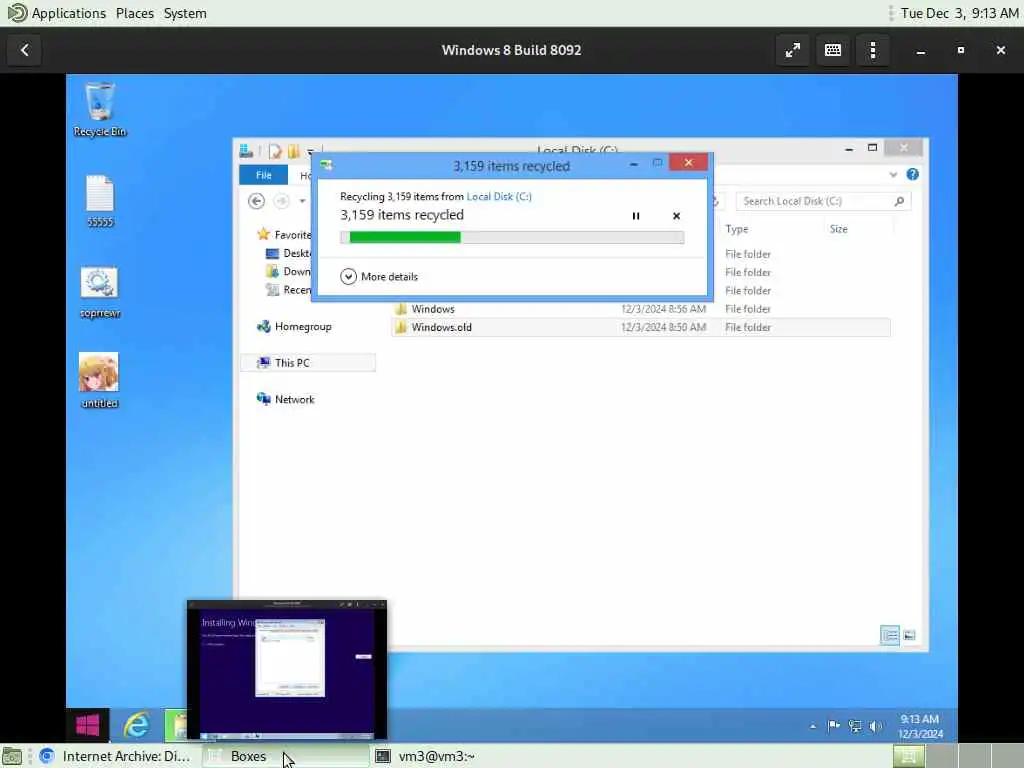Open the volume speaker tray icon
The height and width of the screenshot is (768, 1024).
(876, 726)
